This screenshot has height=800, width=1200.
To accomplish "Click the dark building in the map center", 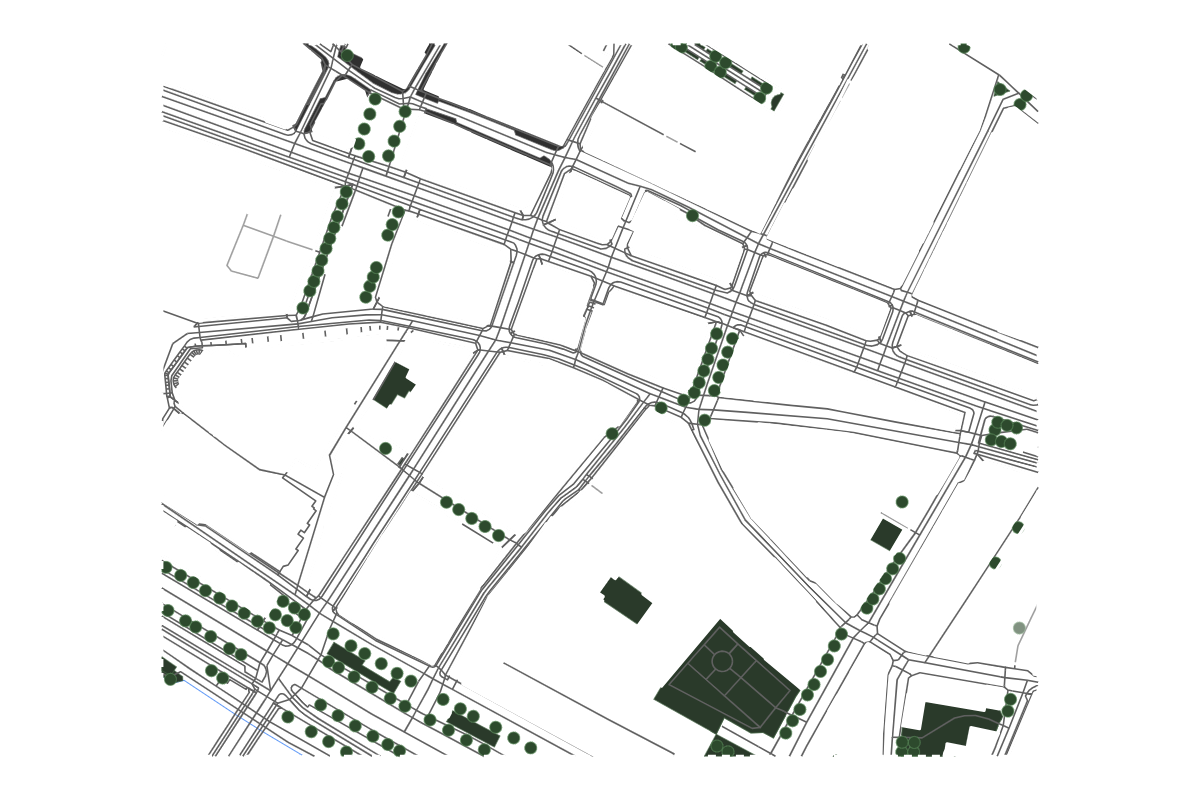I will pyautogui.click(x=626, y=600).
